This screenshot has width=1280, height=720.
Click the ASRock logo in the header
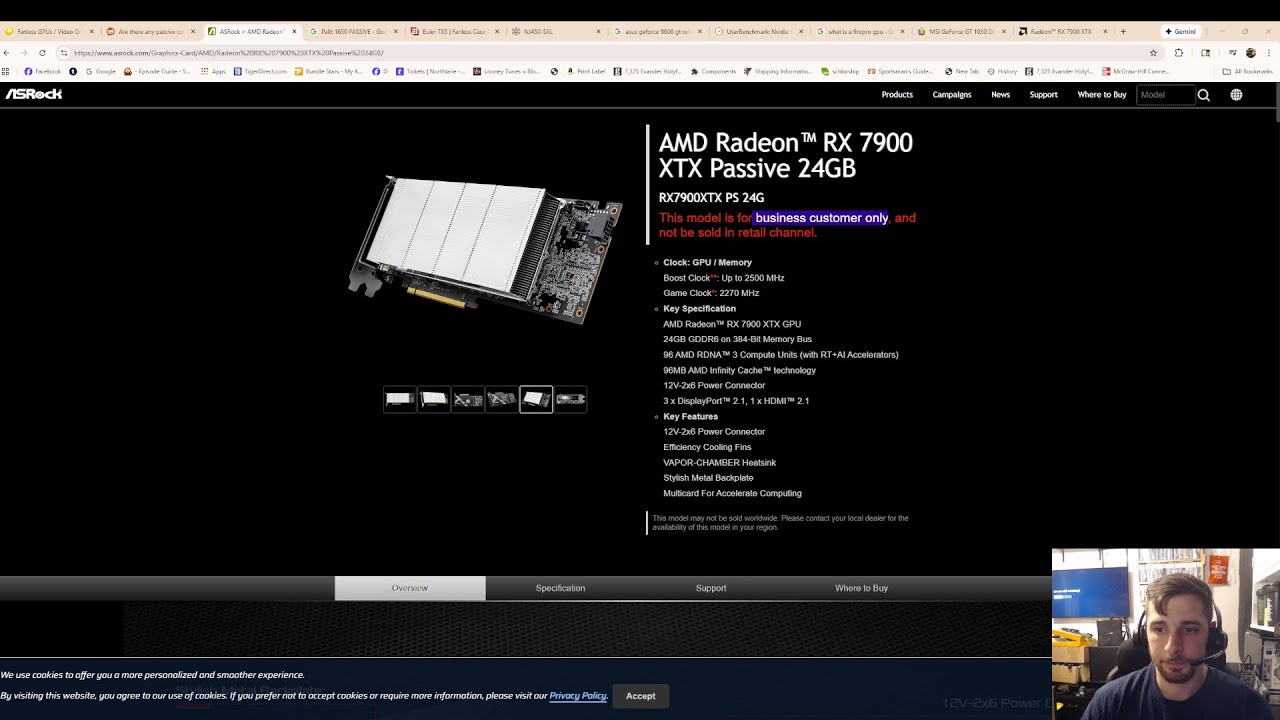point(34,94)
